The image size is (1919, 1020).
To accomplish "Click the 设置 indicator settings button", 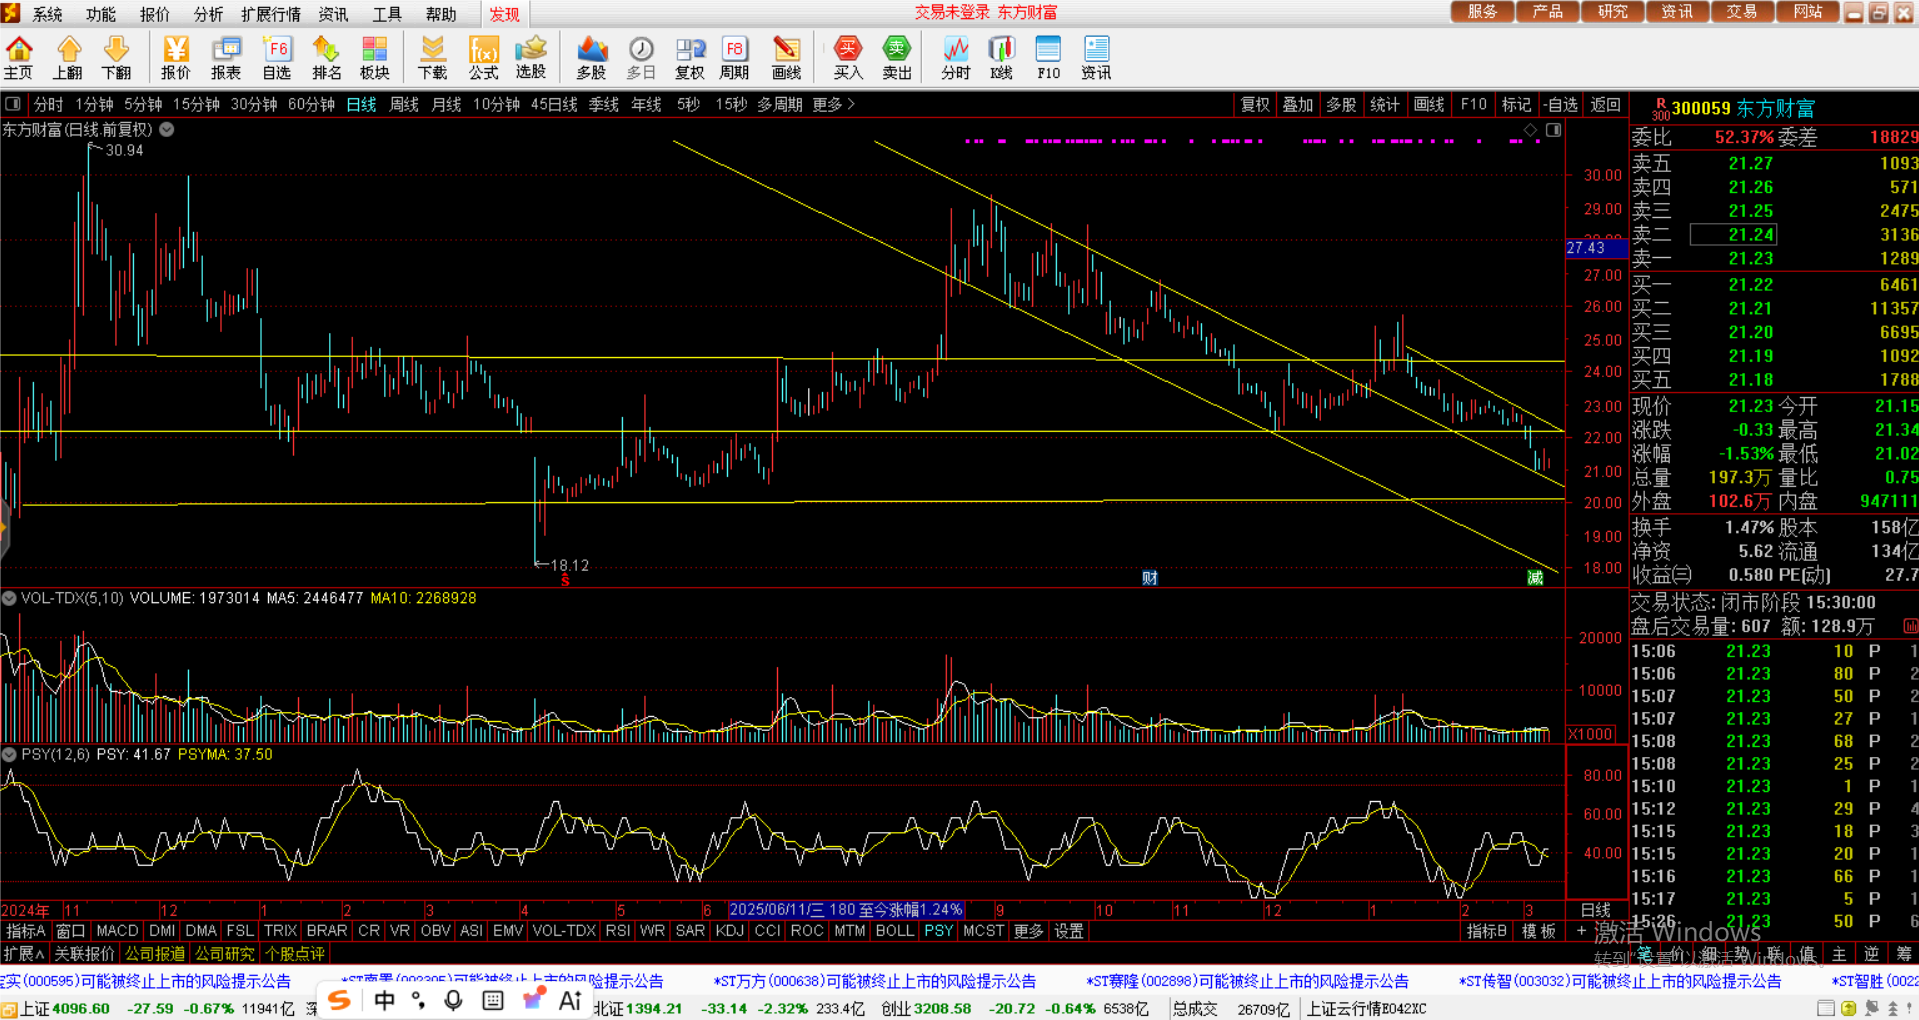I will click(1069, 931).
